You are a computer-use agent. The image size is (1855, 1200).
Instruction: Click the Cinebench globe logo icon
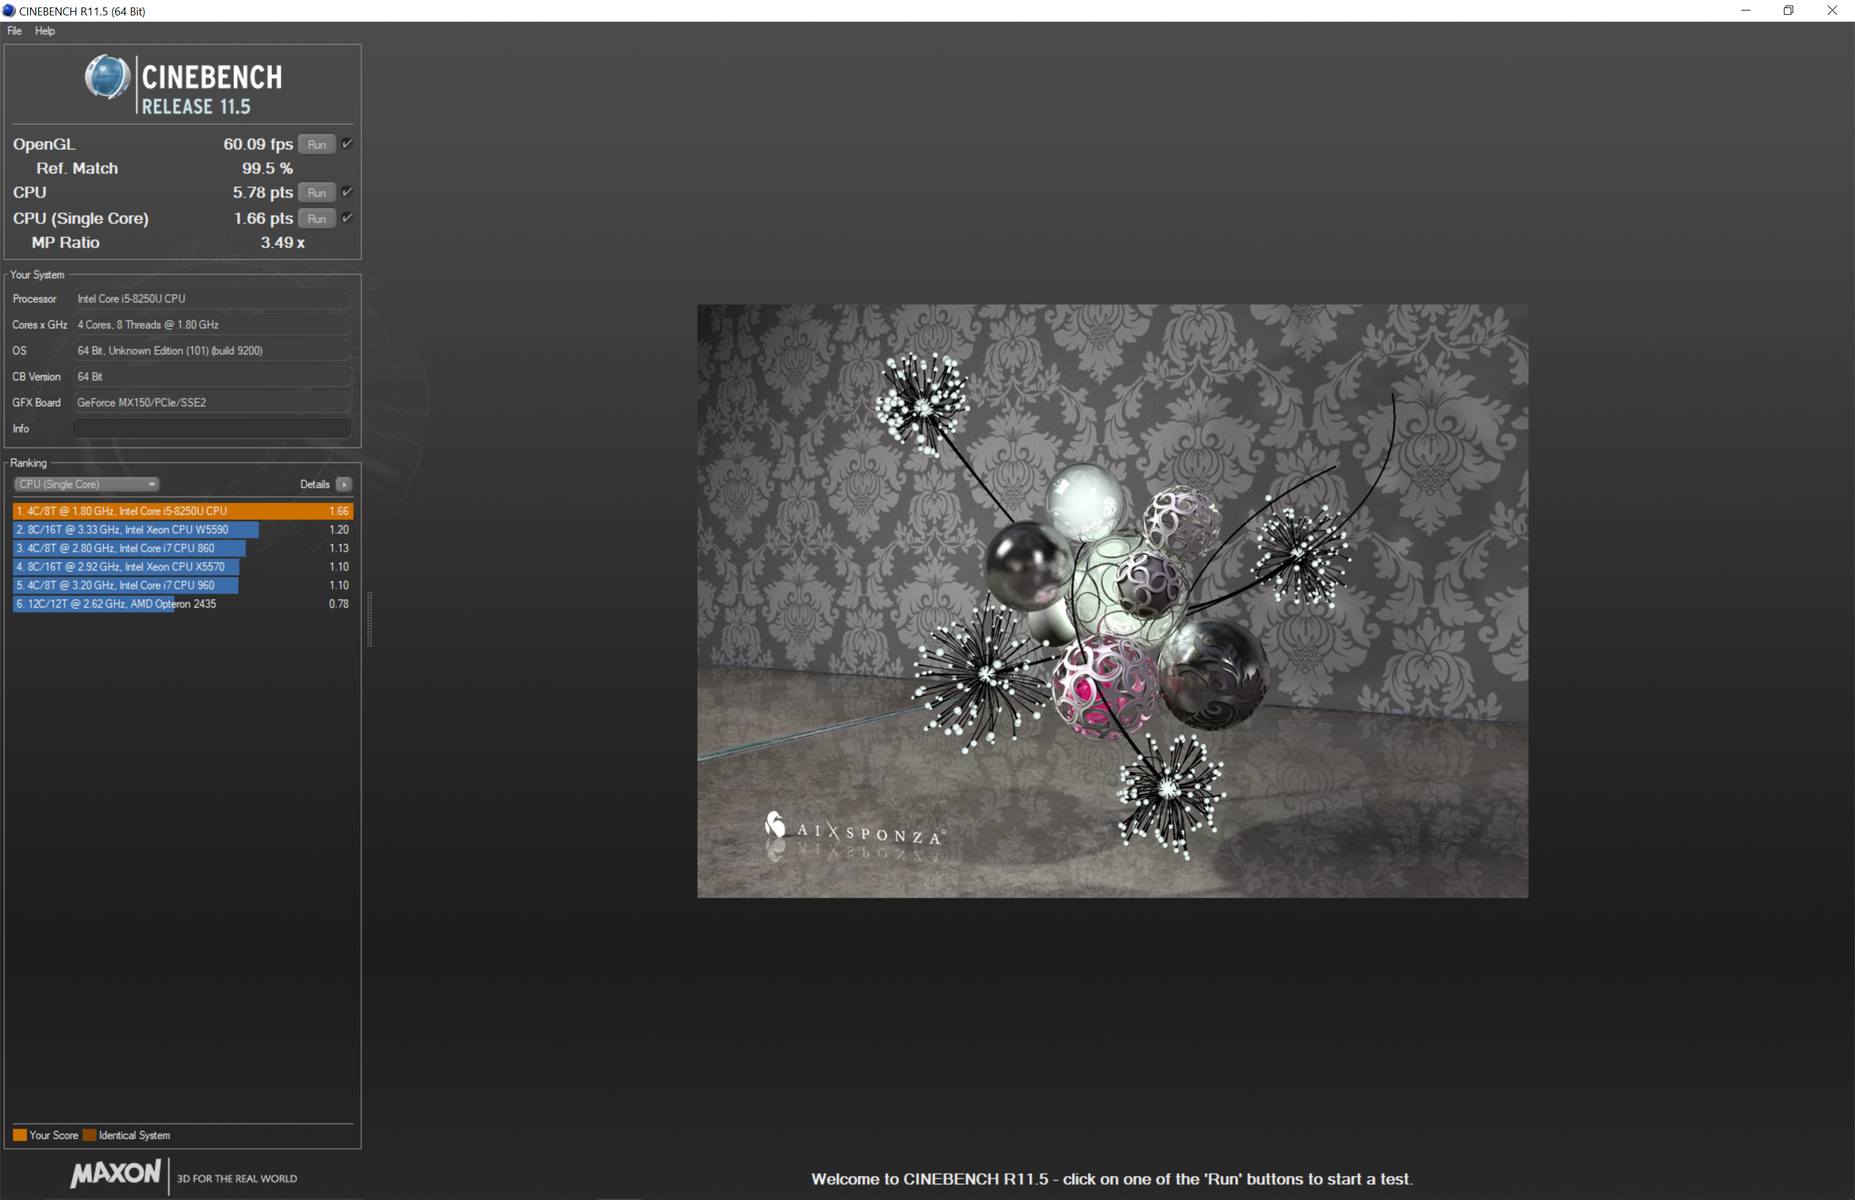point(107,77)
